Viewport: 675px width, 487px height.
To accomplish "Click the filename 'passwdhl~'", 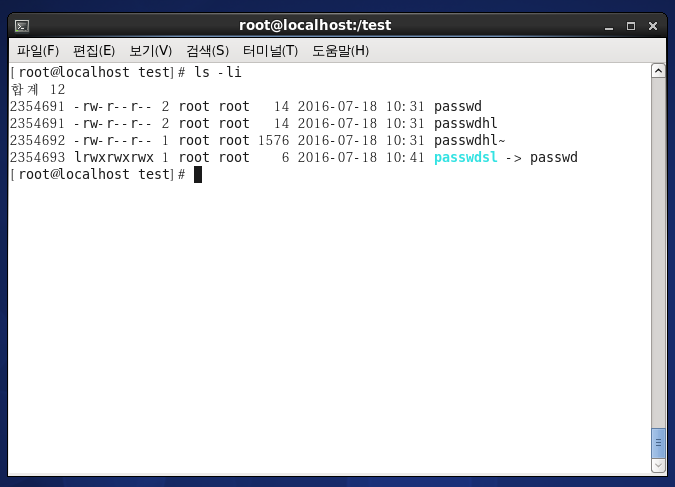I will (470, 140).
